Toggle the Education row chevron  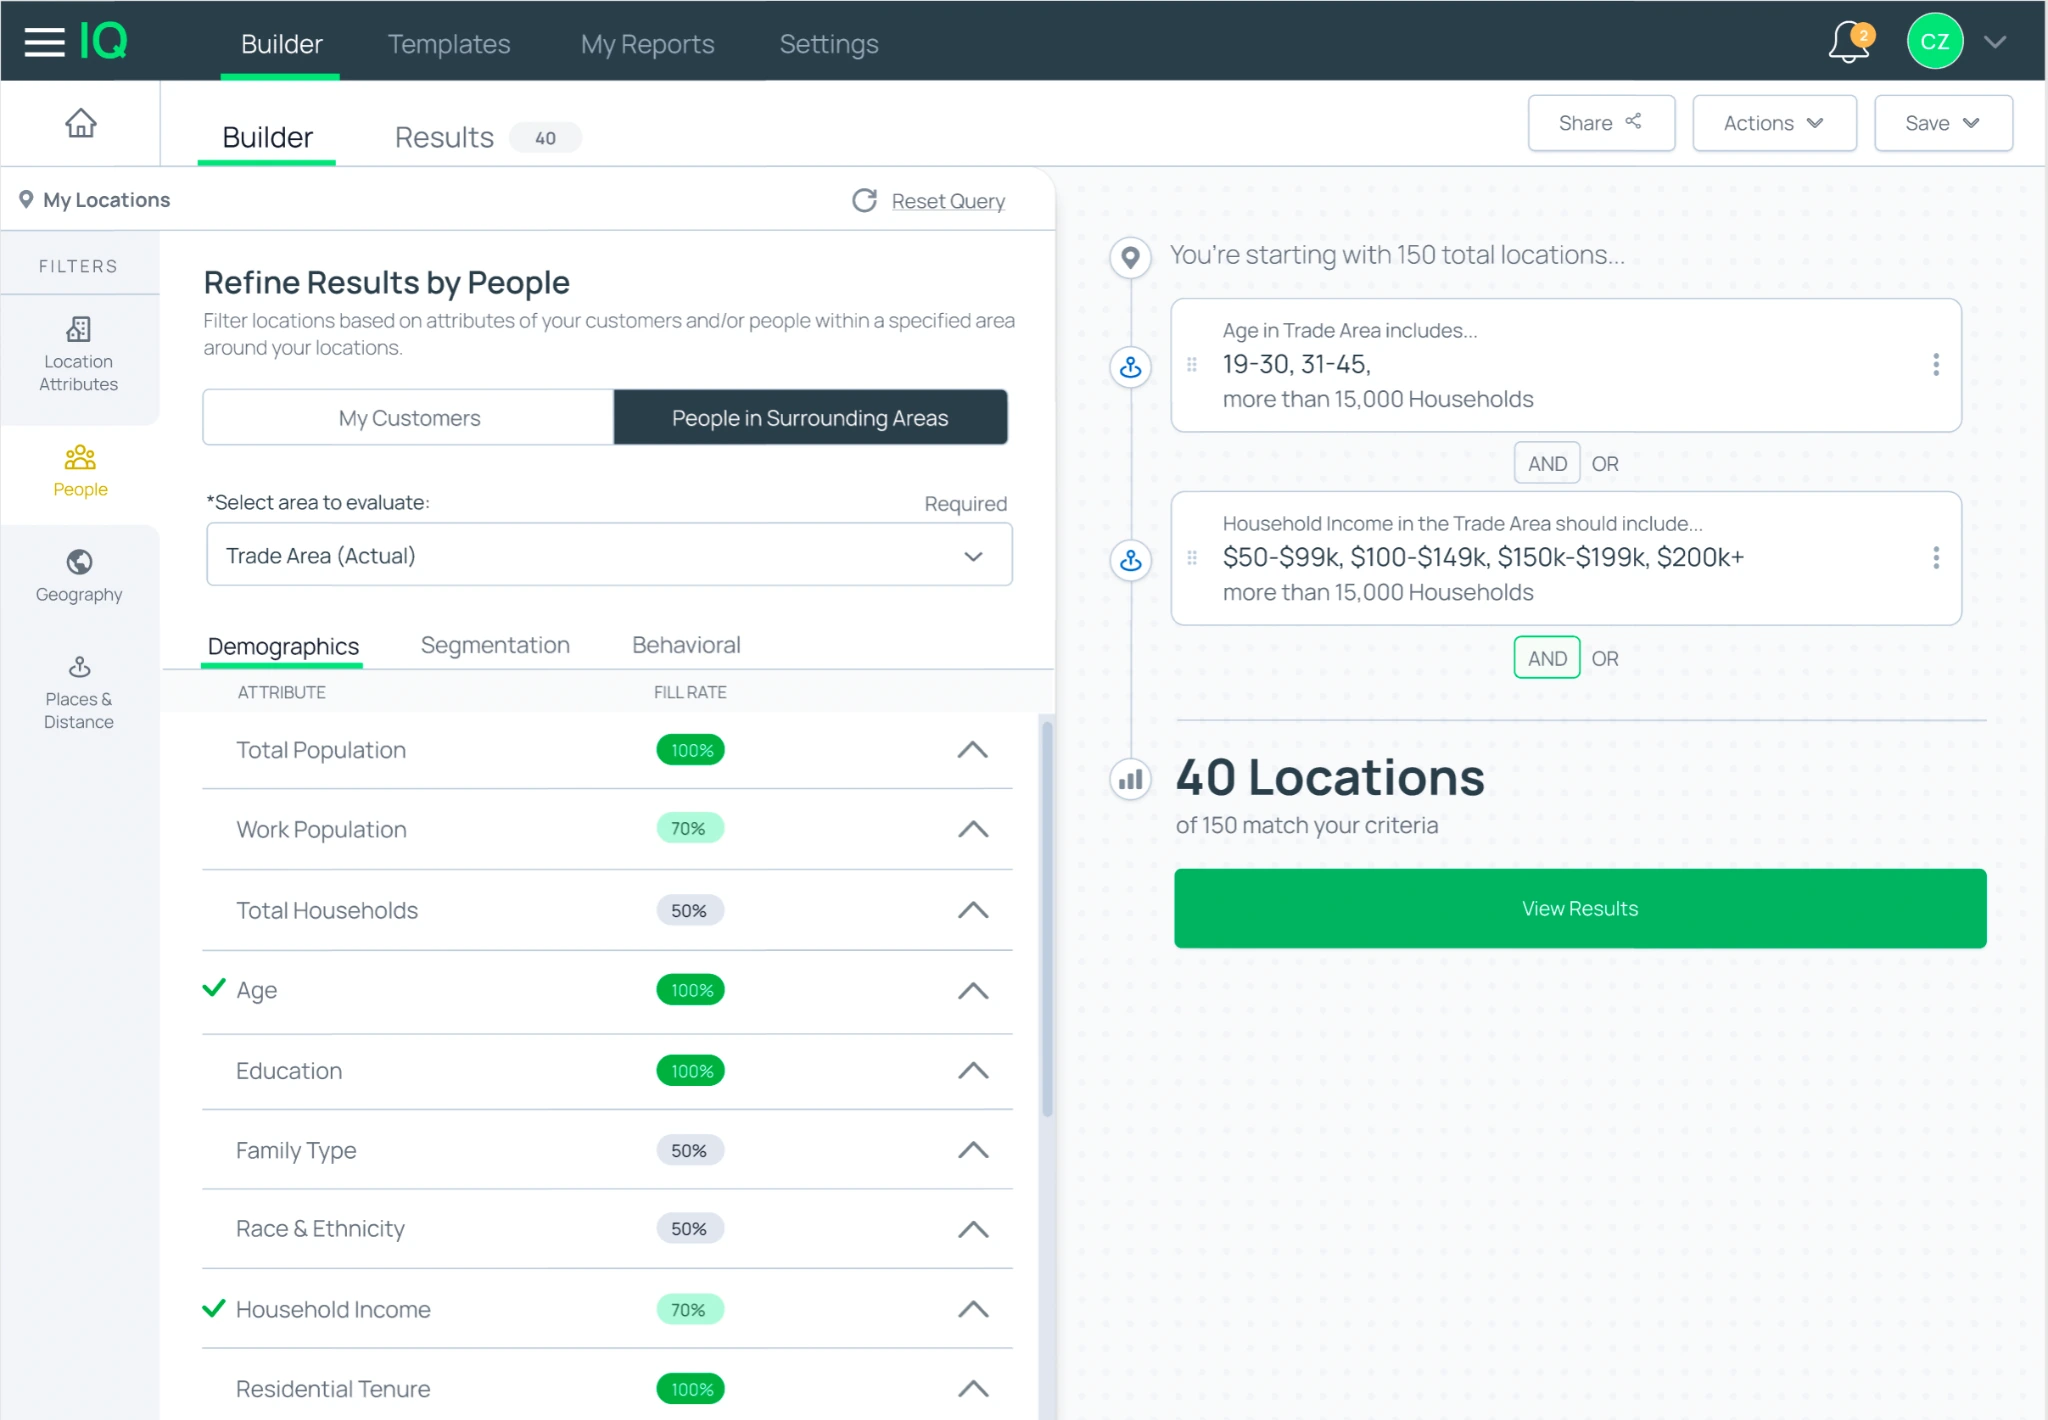[x=973, y=1071]
